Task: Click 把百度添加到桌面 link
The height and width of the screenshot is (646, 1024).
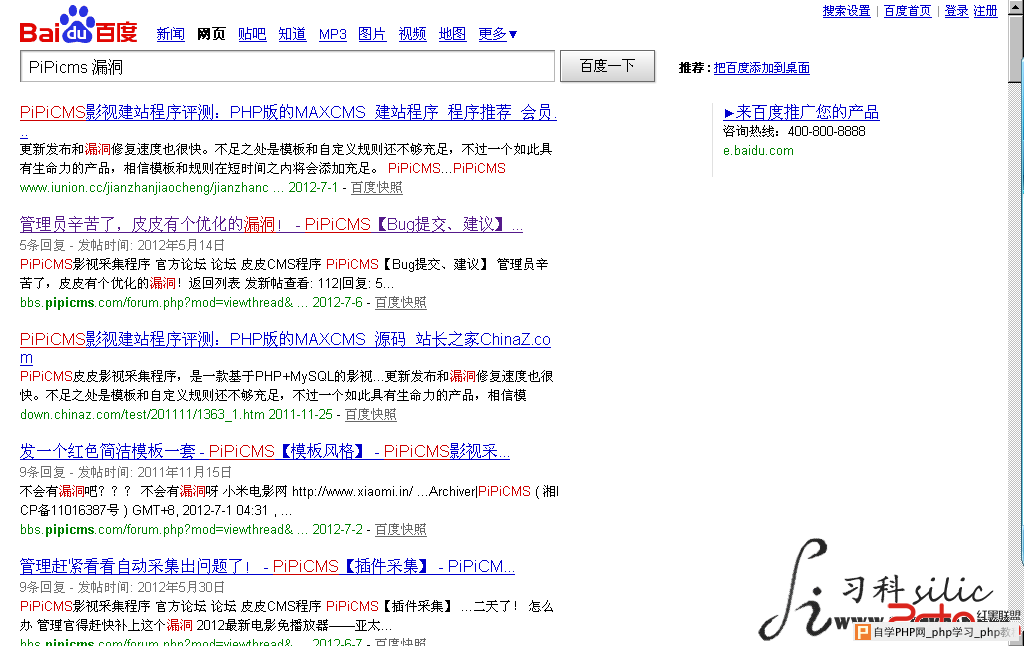Action: pyautogui.click(x=761, y=68)
